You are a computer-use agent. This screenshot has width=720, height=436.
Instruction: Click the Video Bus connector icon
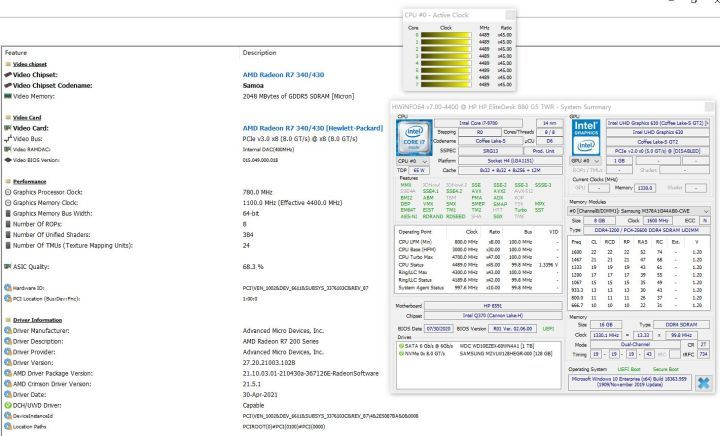(x=8, y=139)
